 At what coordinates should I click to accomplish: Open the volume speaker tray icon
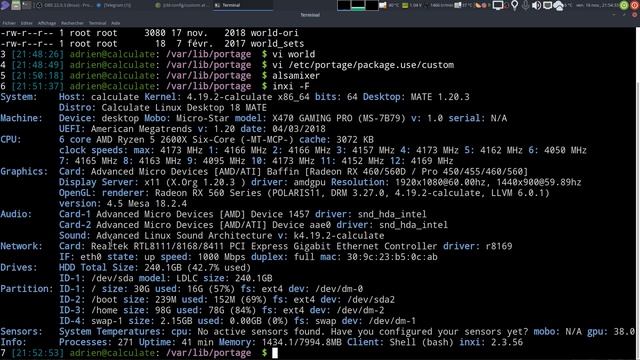(x=536, y=5)
